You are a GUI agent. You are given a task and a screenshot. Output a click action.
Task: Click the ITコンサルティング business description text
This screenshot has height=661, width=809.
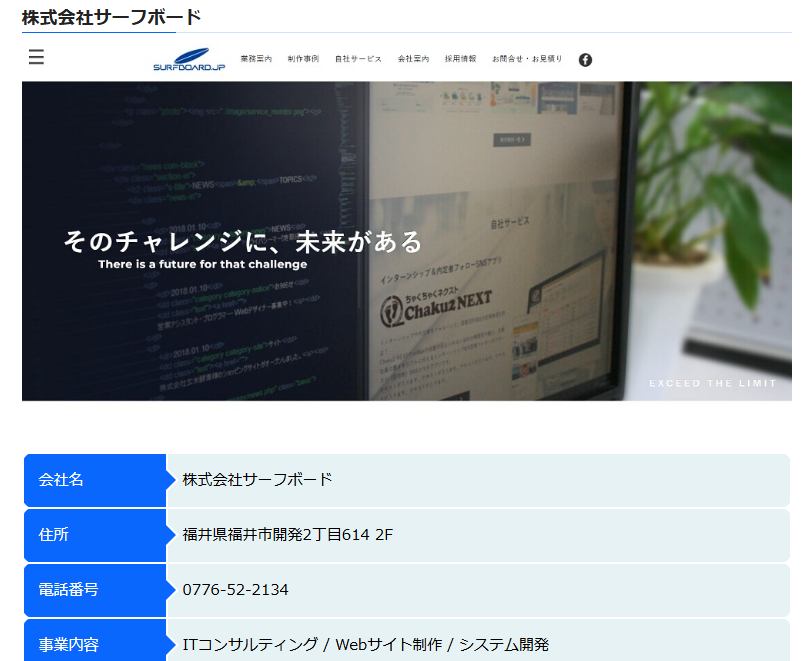click(x=365, y=644)
